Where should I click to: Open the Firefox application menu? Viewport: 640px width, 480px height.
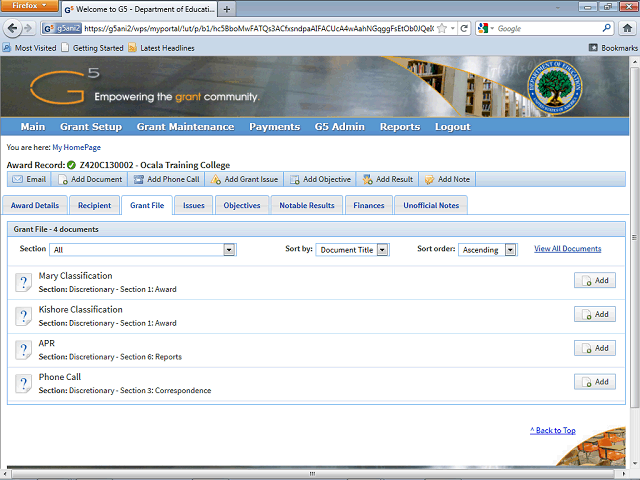click(29, 6)
